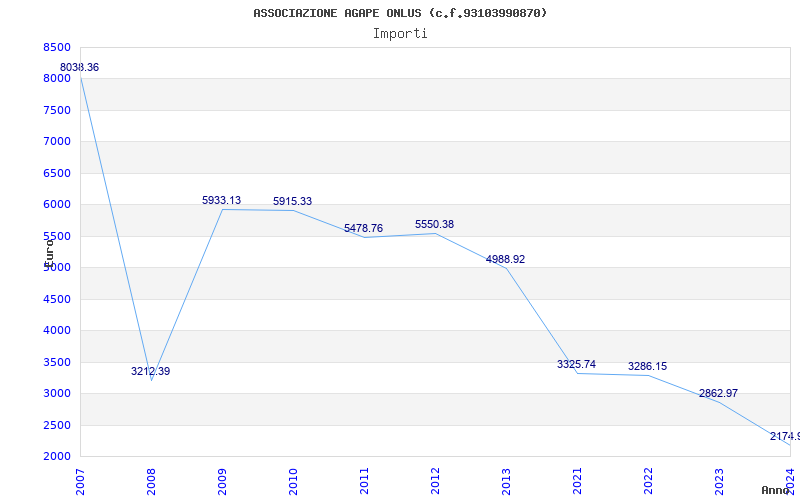Click the y-axis value 8000
This screenshot has width=800, height=500.
57,79
